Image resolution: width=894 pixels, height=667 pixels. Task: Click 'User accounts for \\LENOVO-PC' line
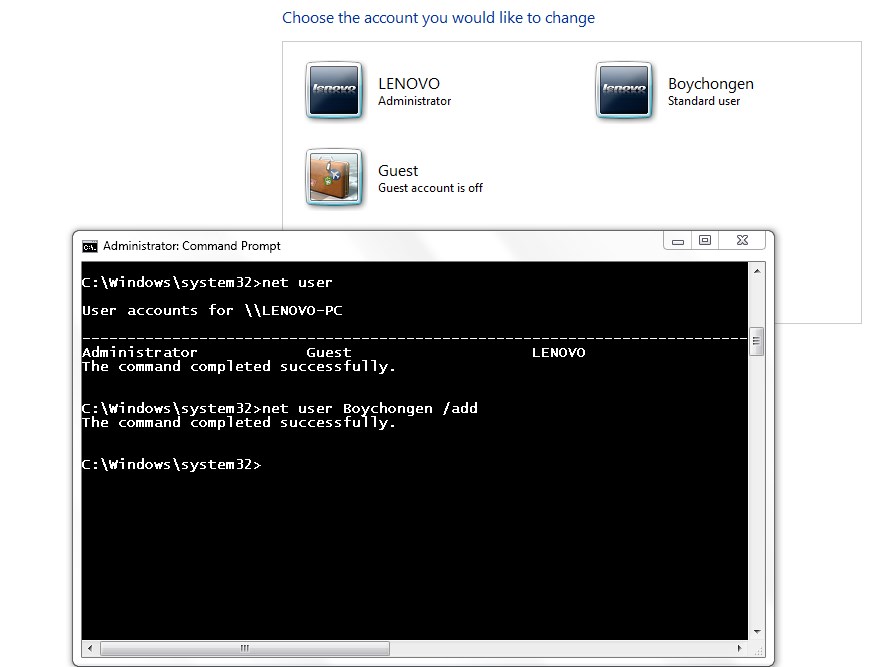[x=212, y=311]
